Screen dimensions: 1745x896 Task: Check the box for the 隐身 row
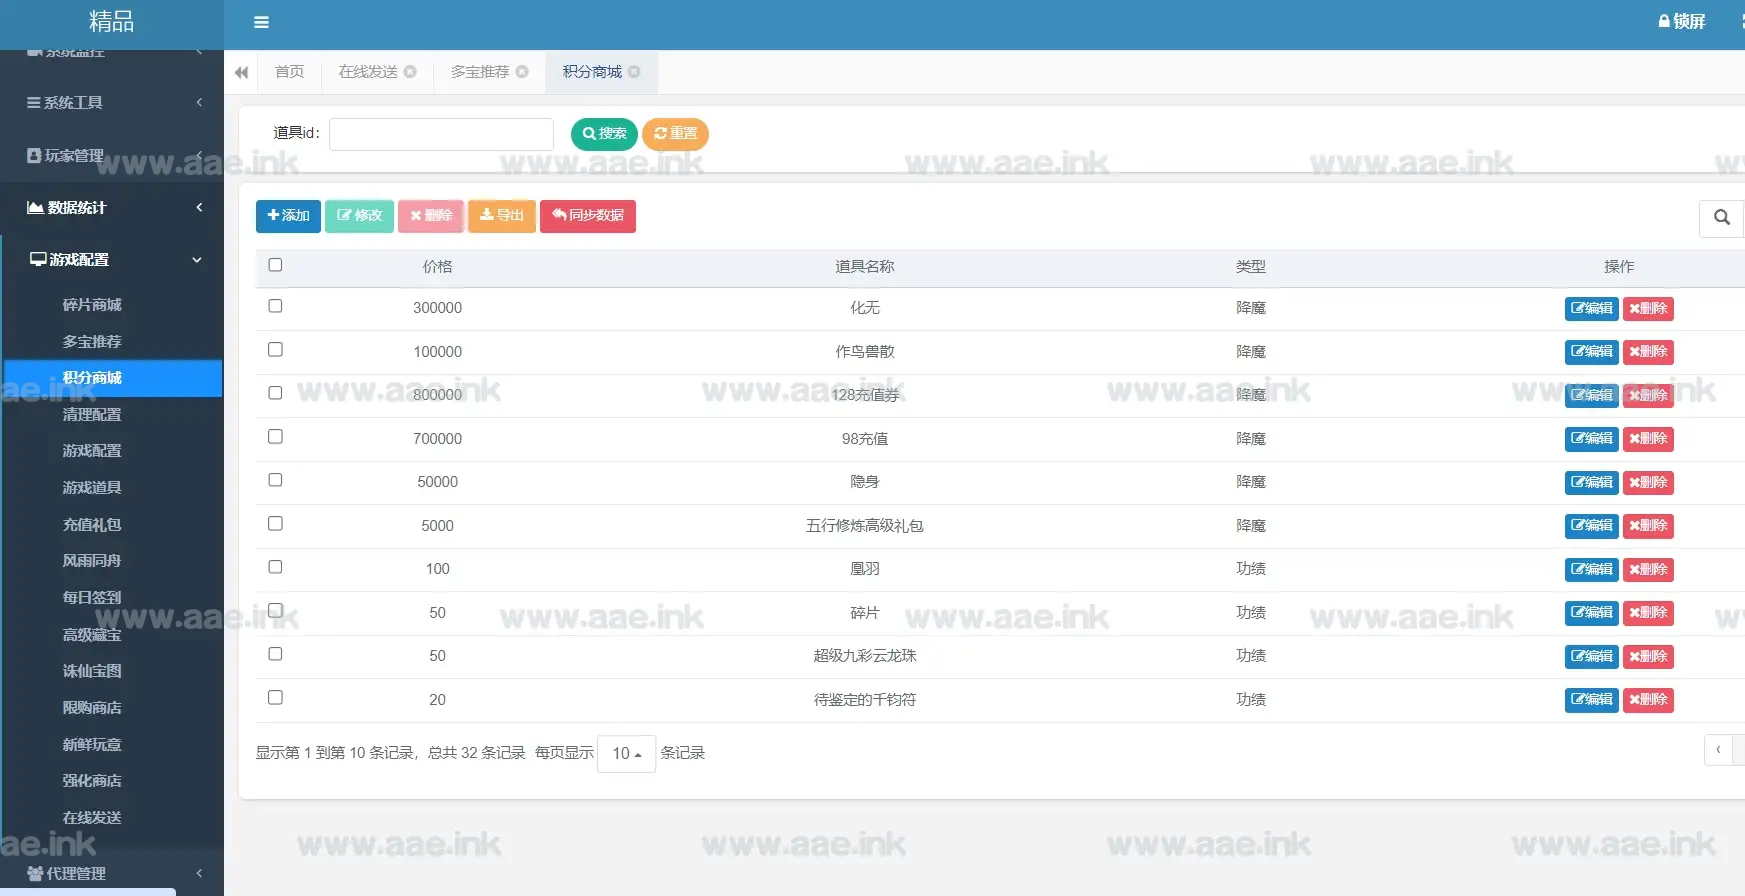[275, 480]
